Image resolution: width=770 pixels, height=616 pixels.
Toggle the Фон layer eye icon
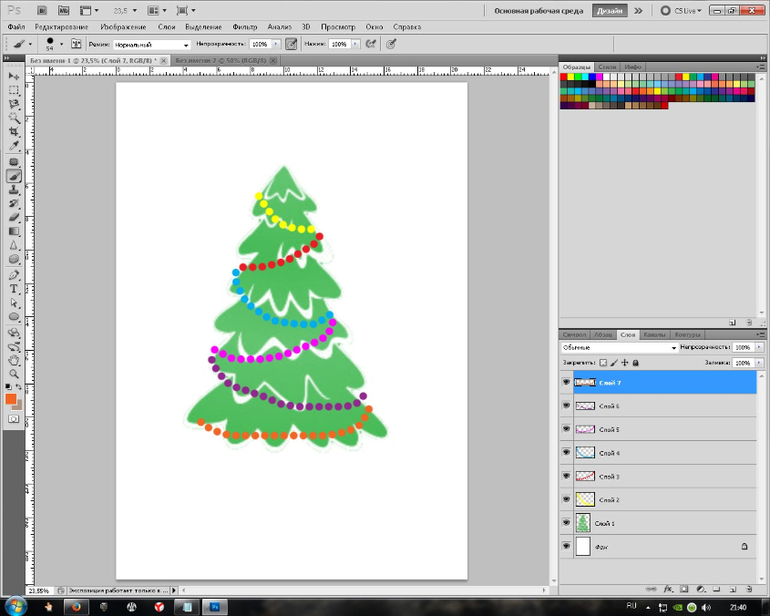[566, 547]
